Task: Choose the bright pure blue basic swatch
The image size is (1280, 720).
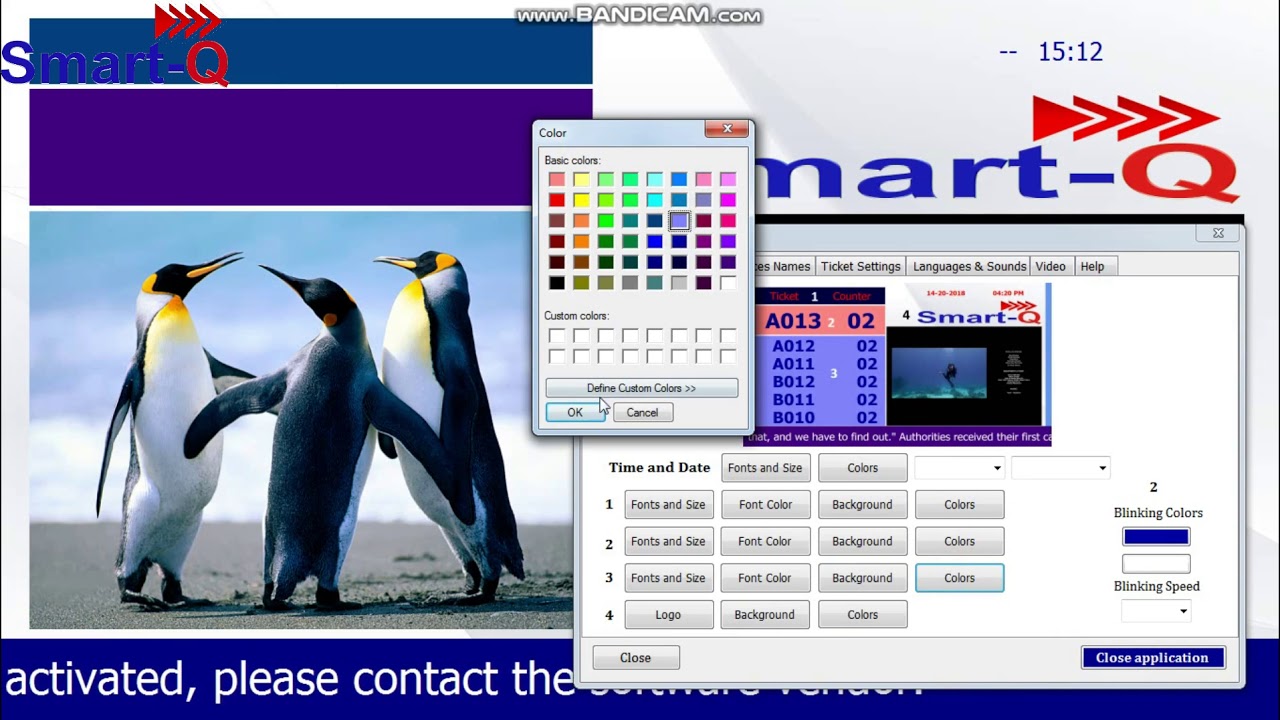Action: point(654,241)
